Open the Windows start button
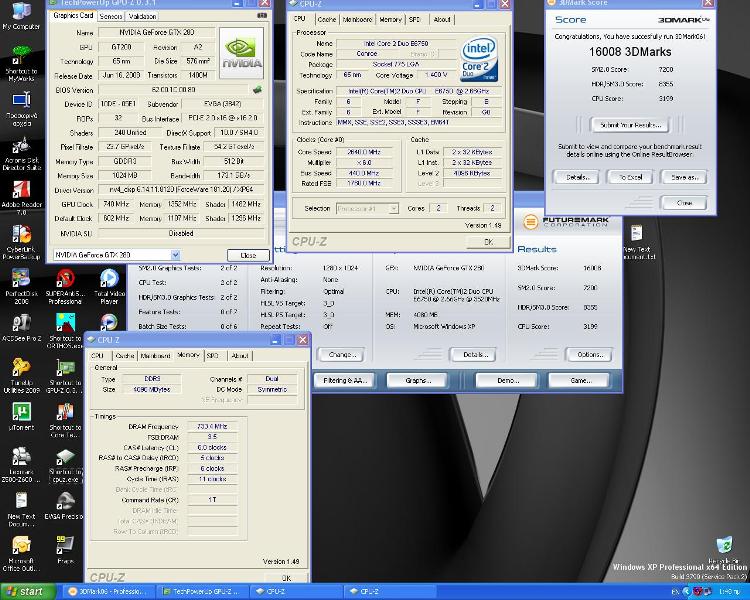 28,592
